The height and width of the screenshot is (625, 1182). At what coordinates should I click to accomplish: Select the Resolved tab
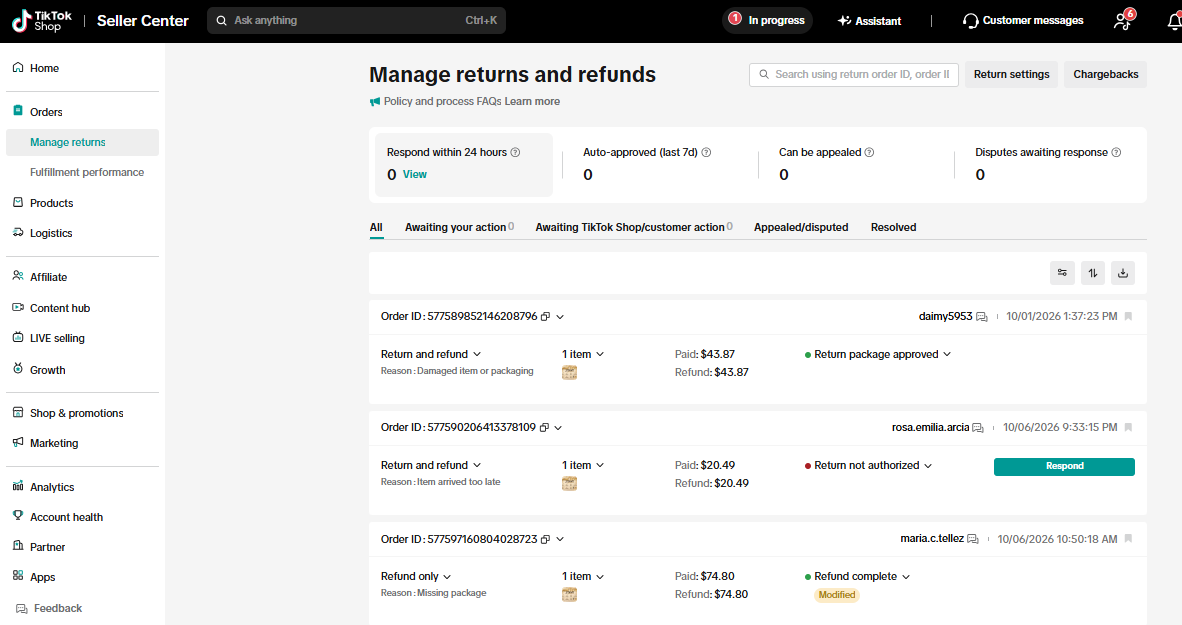pyautogui.click(x=893, y=227)
